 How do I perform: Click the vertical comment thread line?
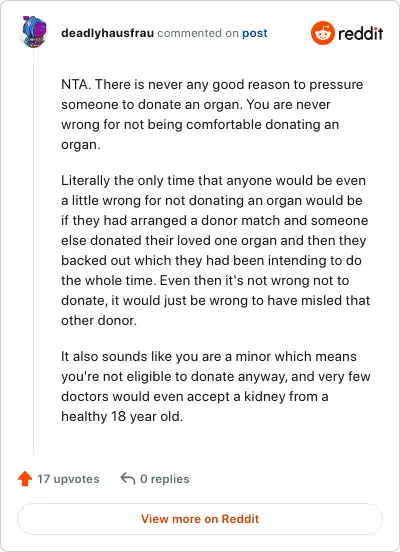pyautogui.click(x=34, y=252)
